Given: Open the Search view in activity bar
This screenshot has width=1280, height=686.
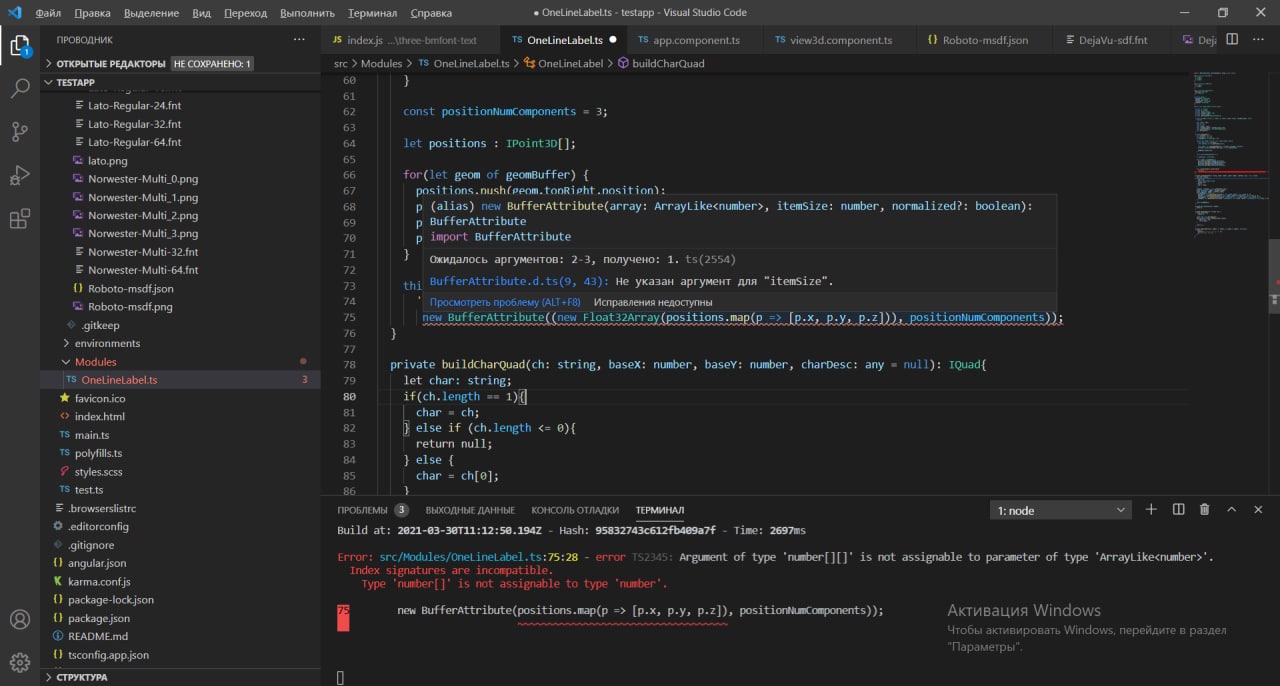Looking at the screenshot, I should pos(20,88).
